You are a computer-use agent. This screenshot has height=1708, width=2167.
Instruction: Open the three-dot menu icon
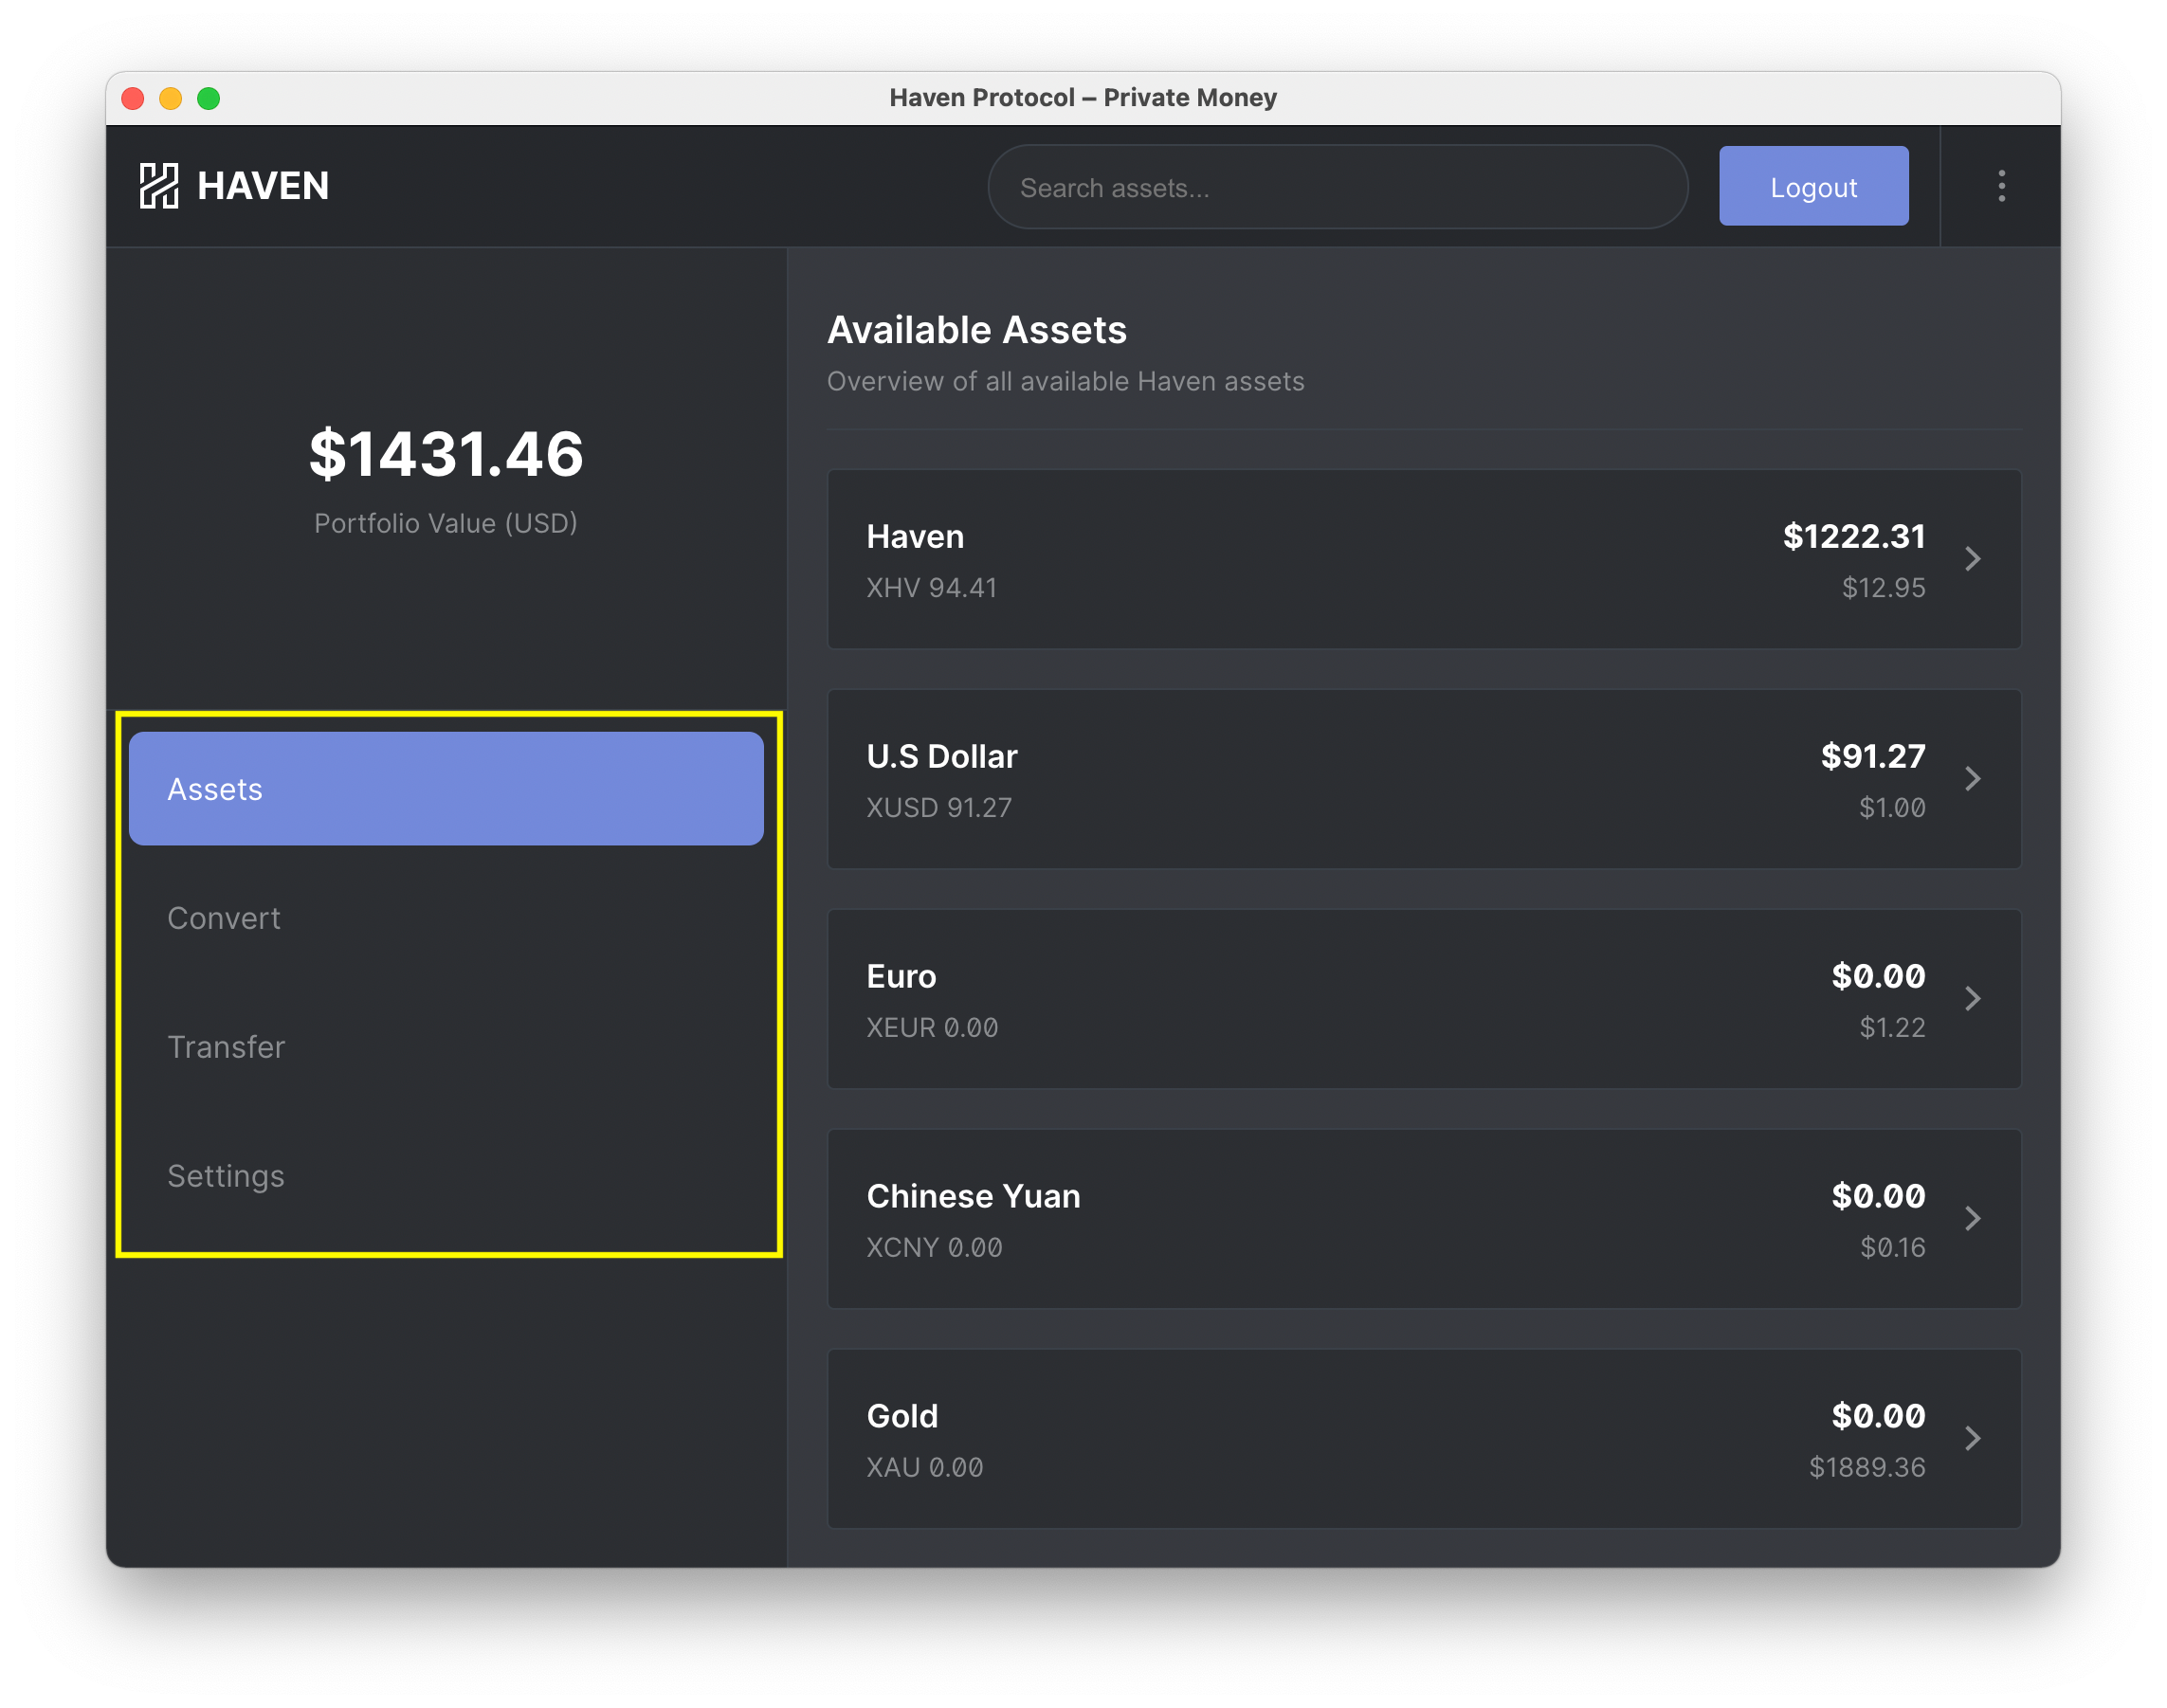(x=2002, y=185)
